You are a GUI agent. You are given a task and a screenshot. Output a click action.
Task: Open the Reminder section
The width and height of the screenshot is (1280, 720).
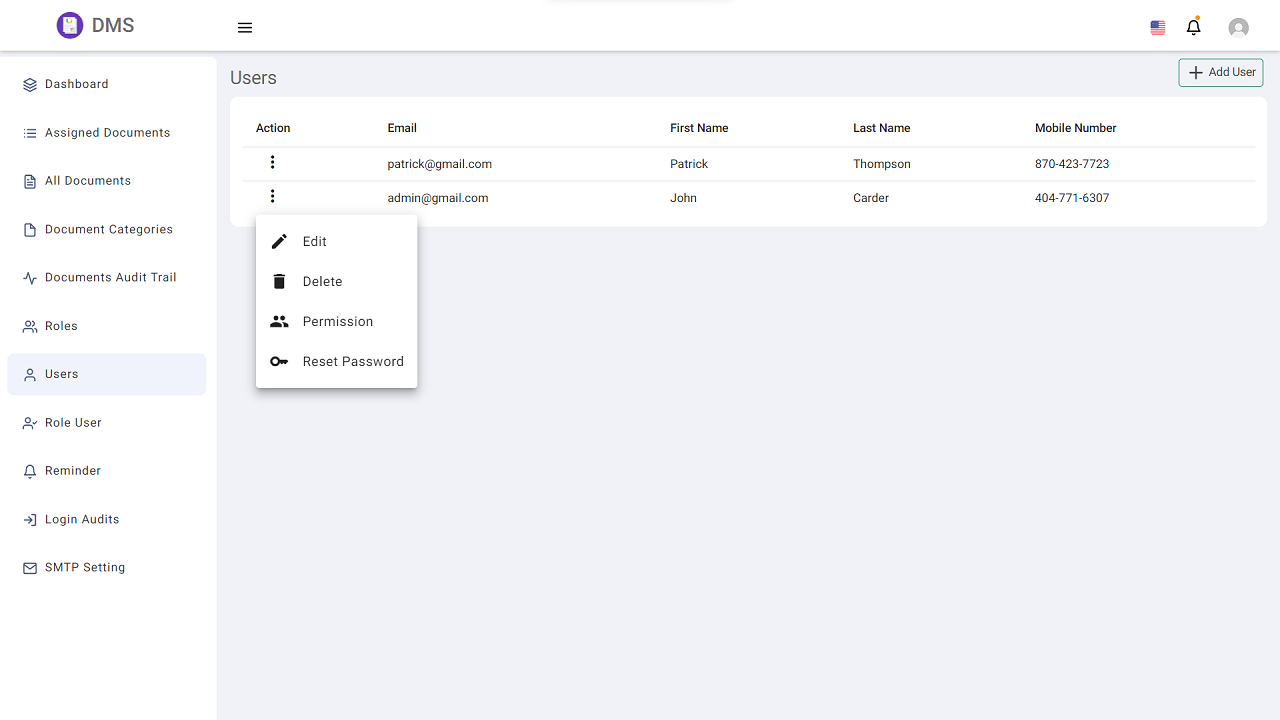click(72, 471)
